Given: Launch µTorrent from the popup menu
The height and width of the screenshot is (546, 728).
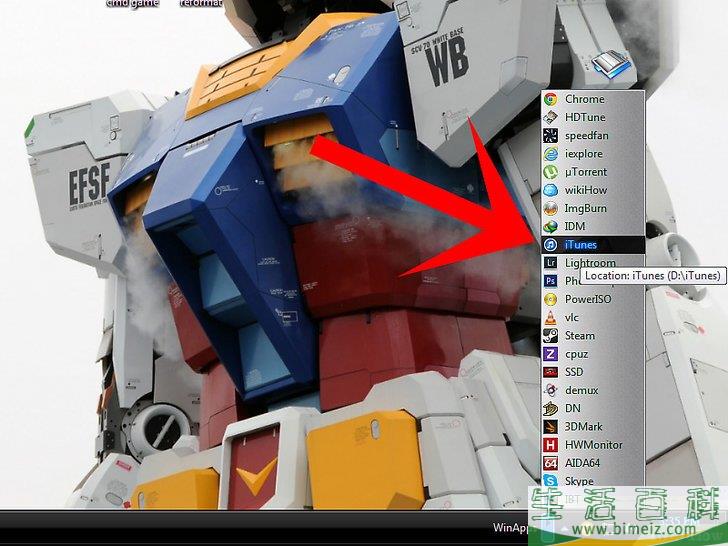Looking at the screenshot, I should coord(593,172).
